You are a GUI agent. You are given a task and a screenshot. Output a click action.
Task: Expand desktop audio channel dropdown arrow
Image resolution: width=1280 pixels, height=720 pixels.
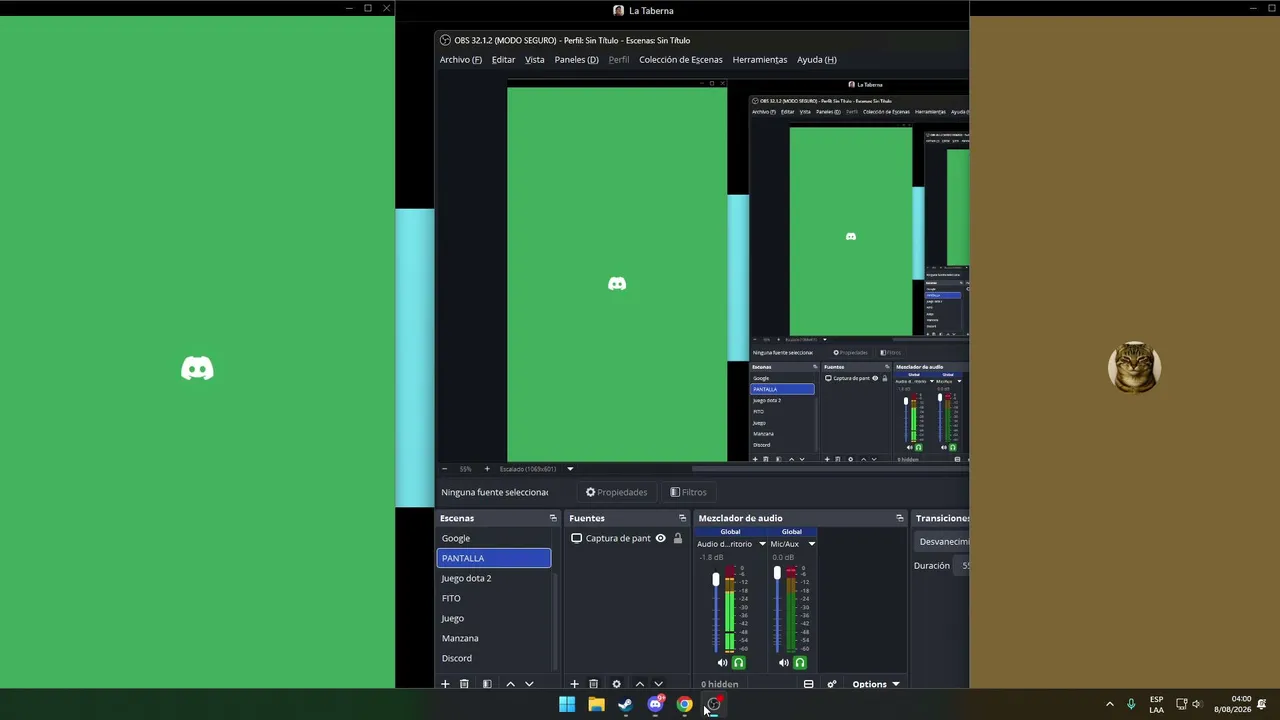click(x=762, y=544)
